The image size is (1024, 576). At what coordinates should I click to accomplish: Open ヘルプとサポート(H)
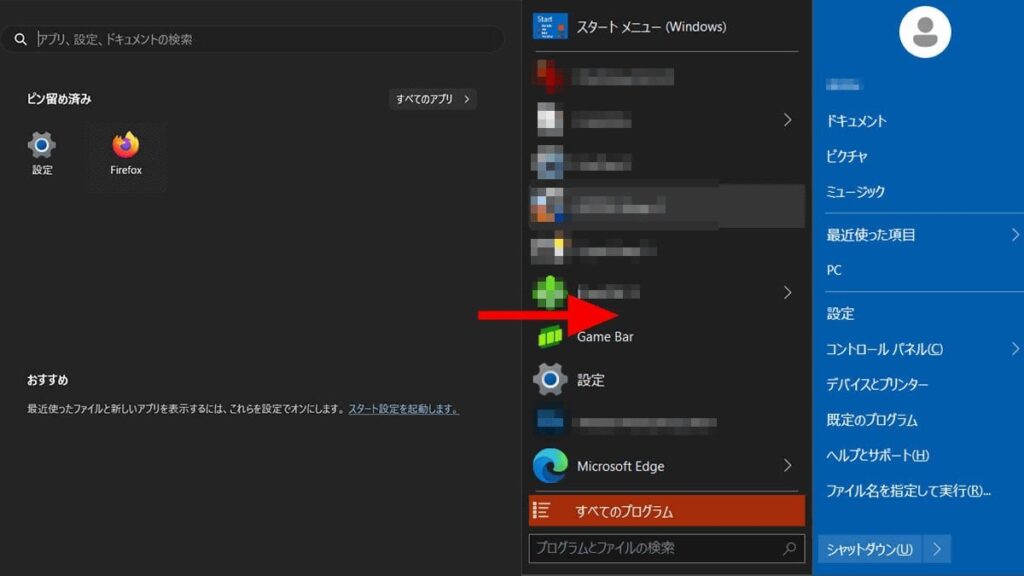[878, 455]
